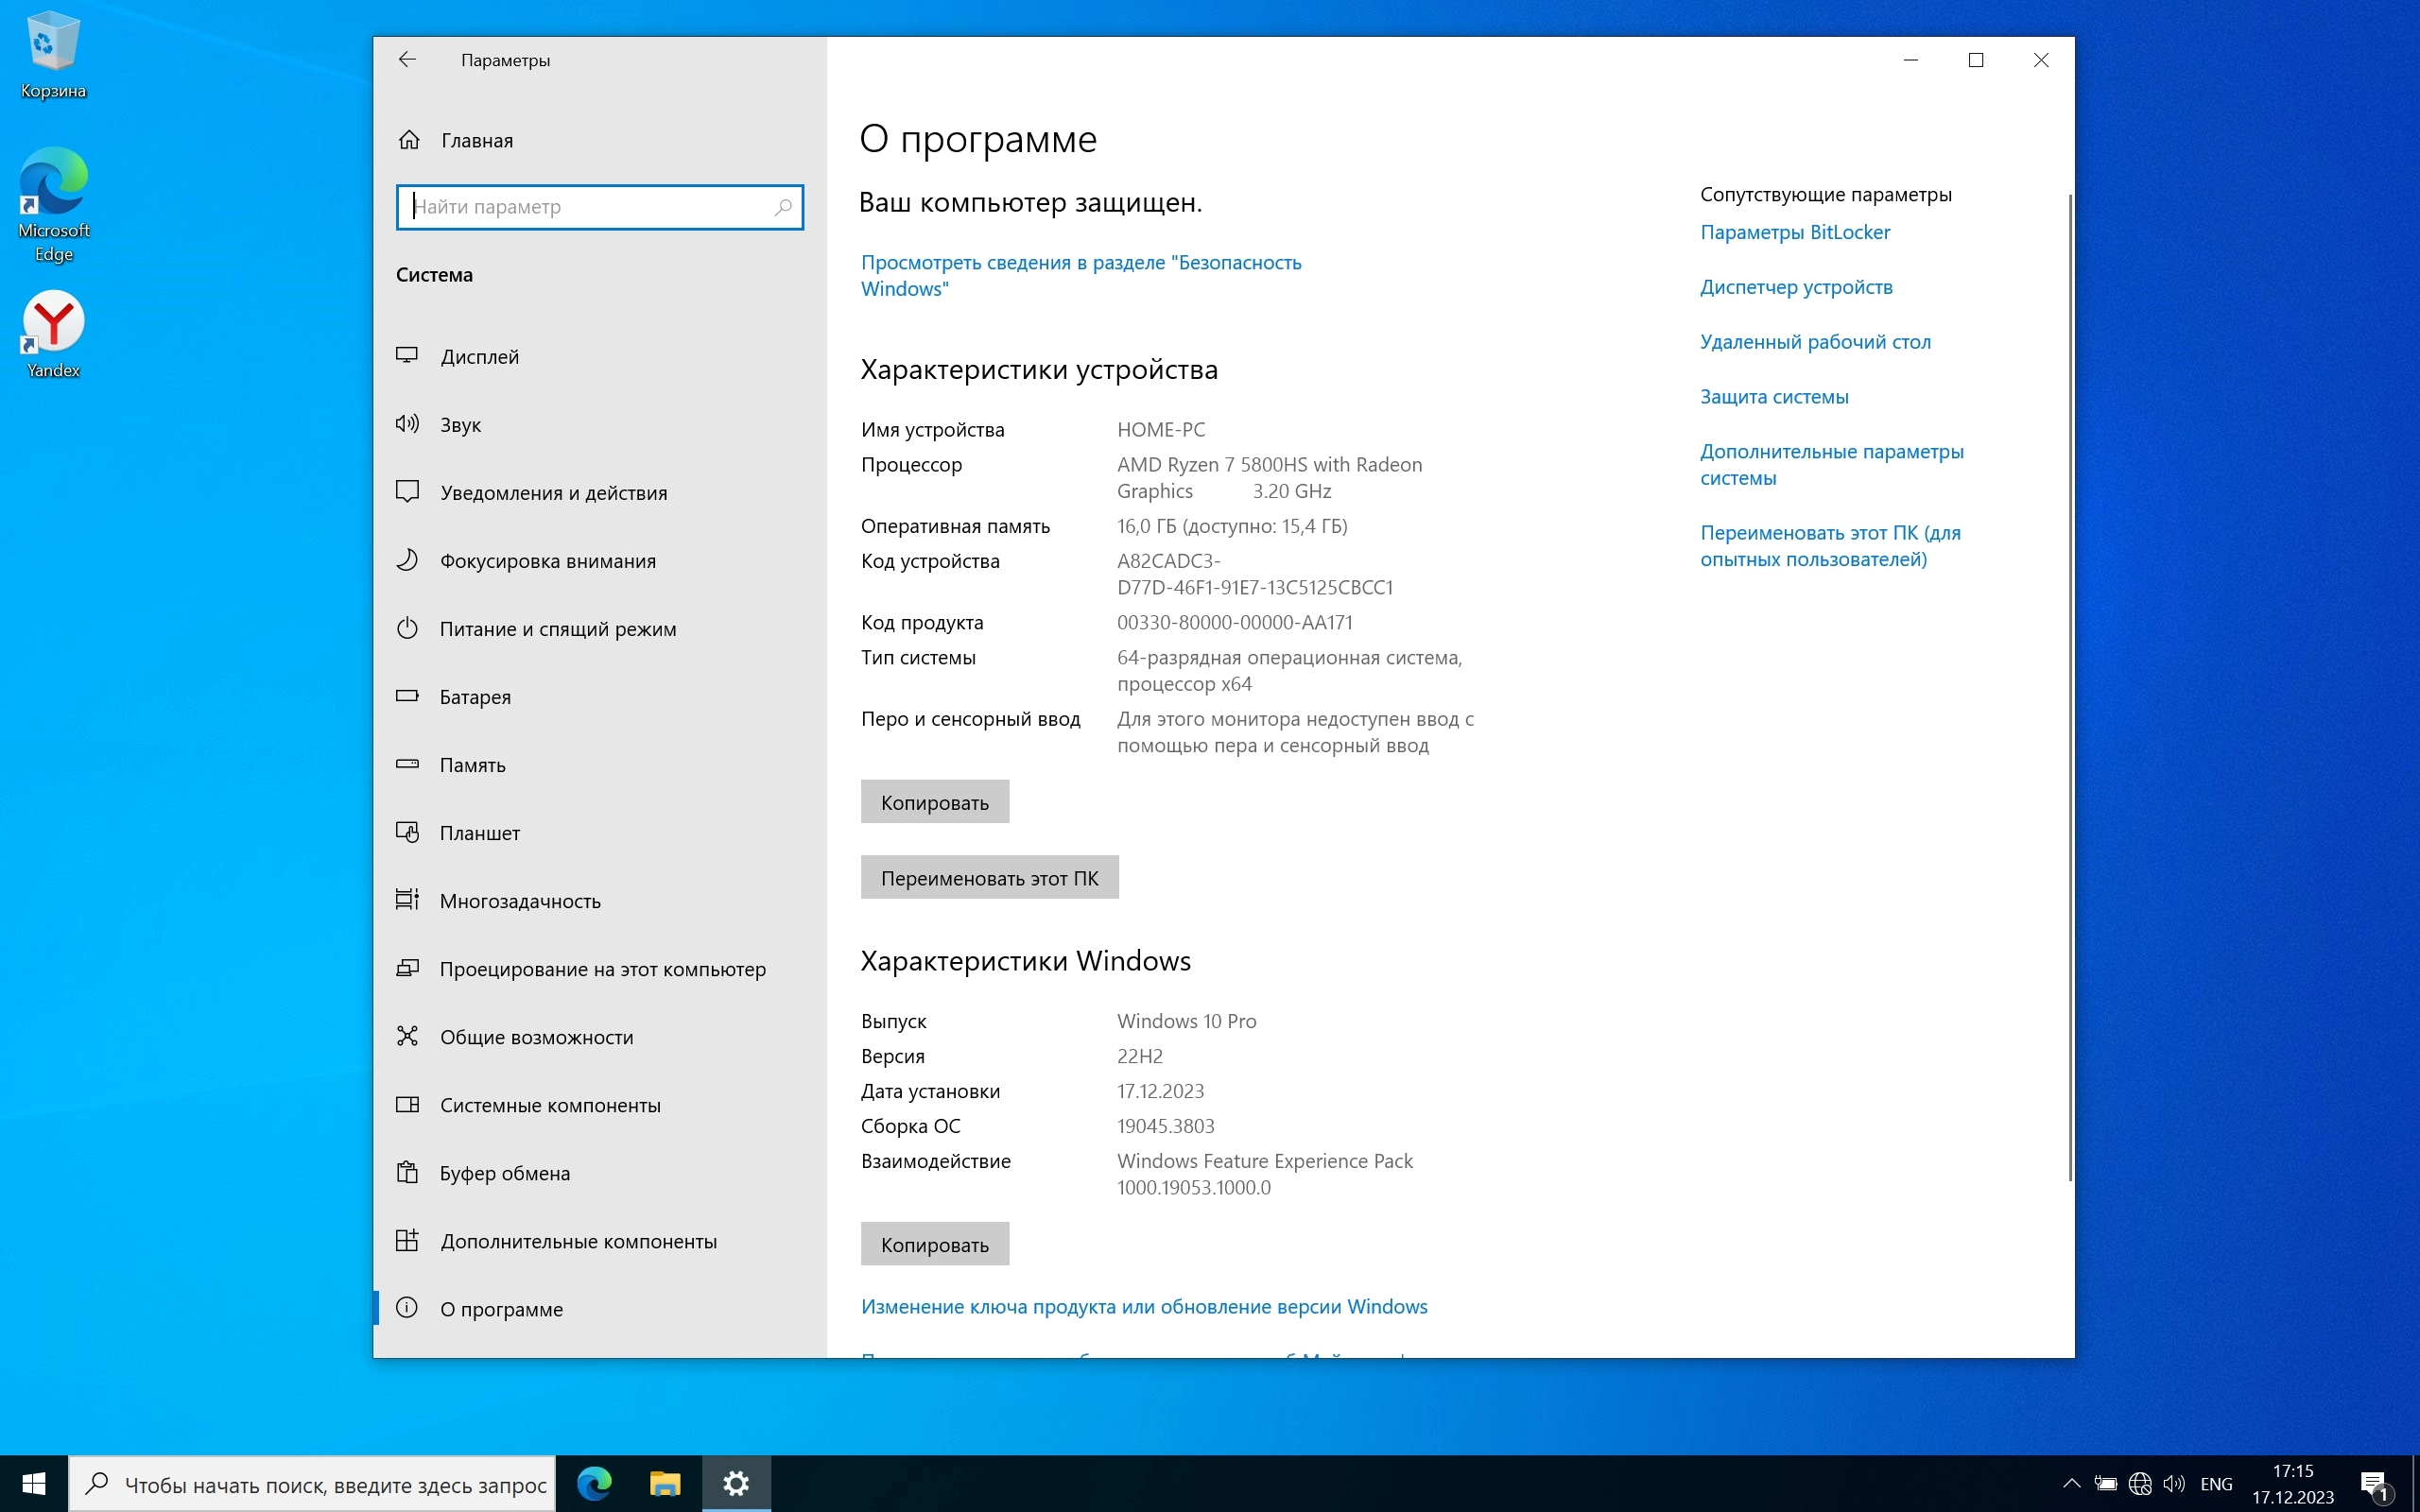Viewport: 2420px width, 1512px height.
Task: Open the Главная home page
Action: [476, 141]
